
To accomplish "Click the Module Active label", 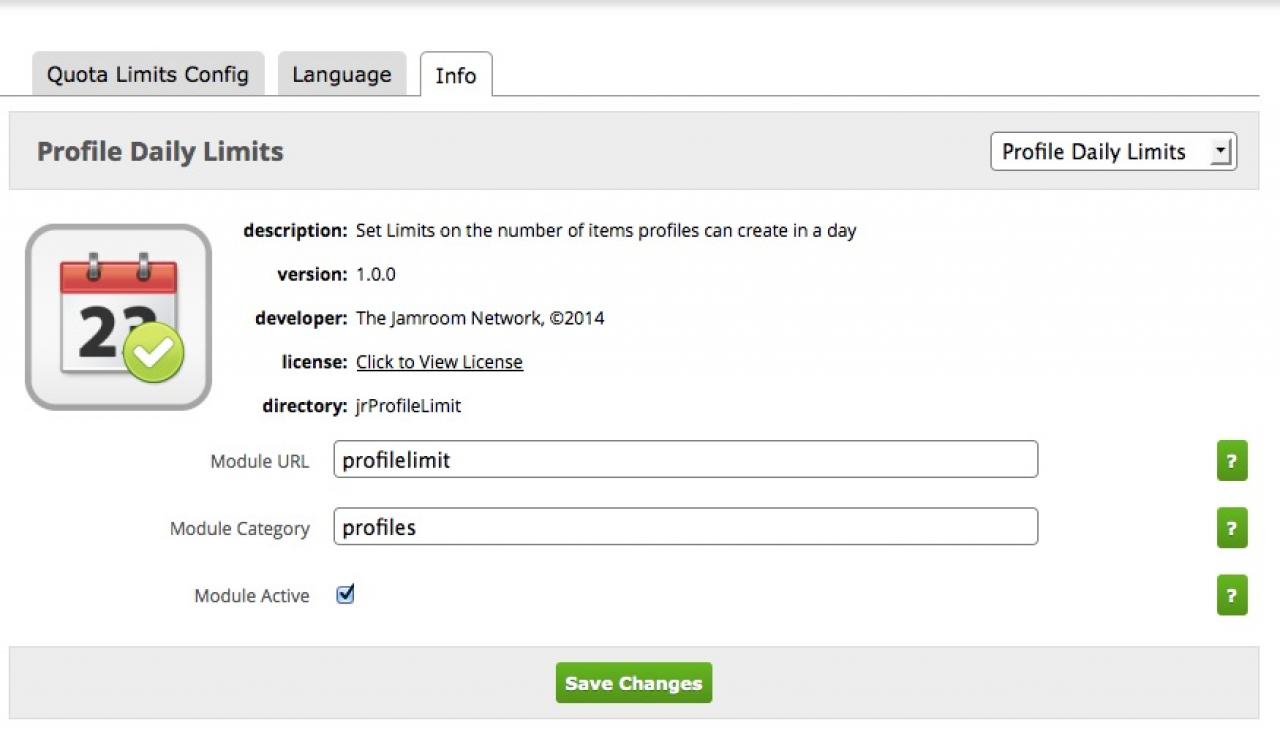I will 252,596.
